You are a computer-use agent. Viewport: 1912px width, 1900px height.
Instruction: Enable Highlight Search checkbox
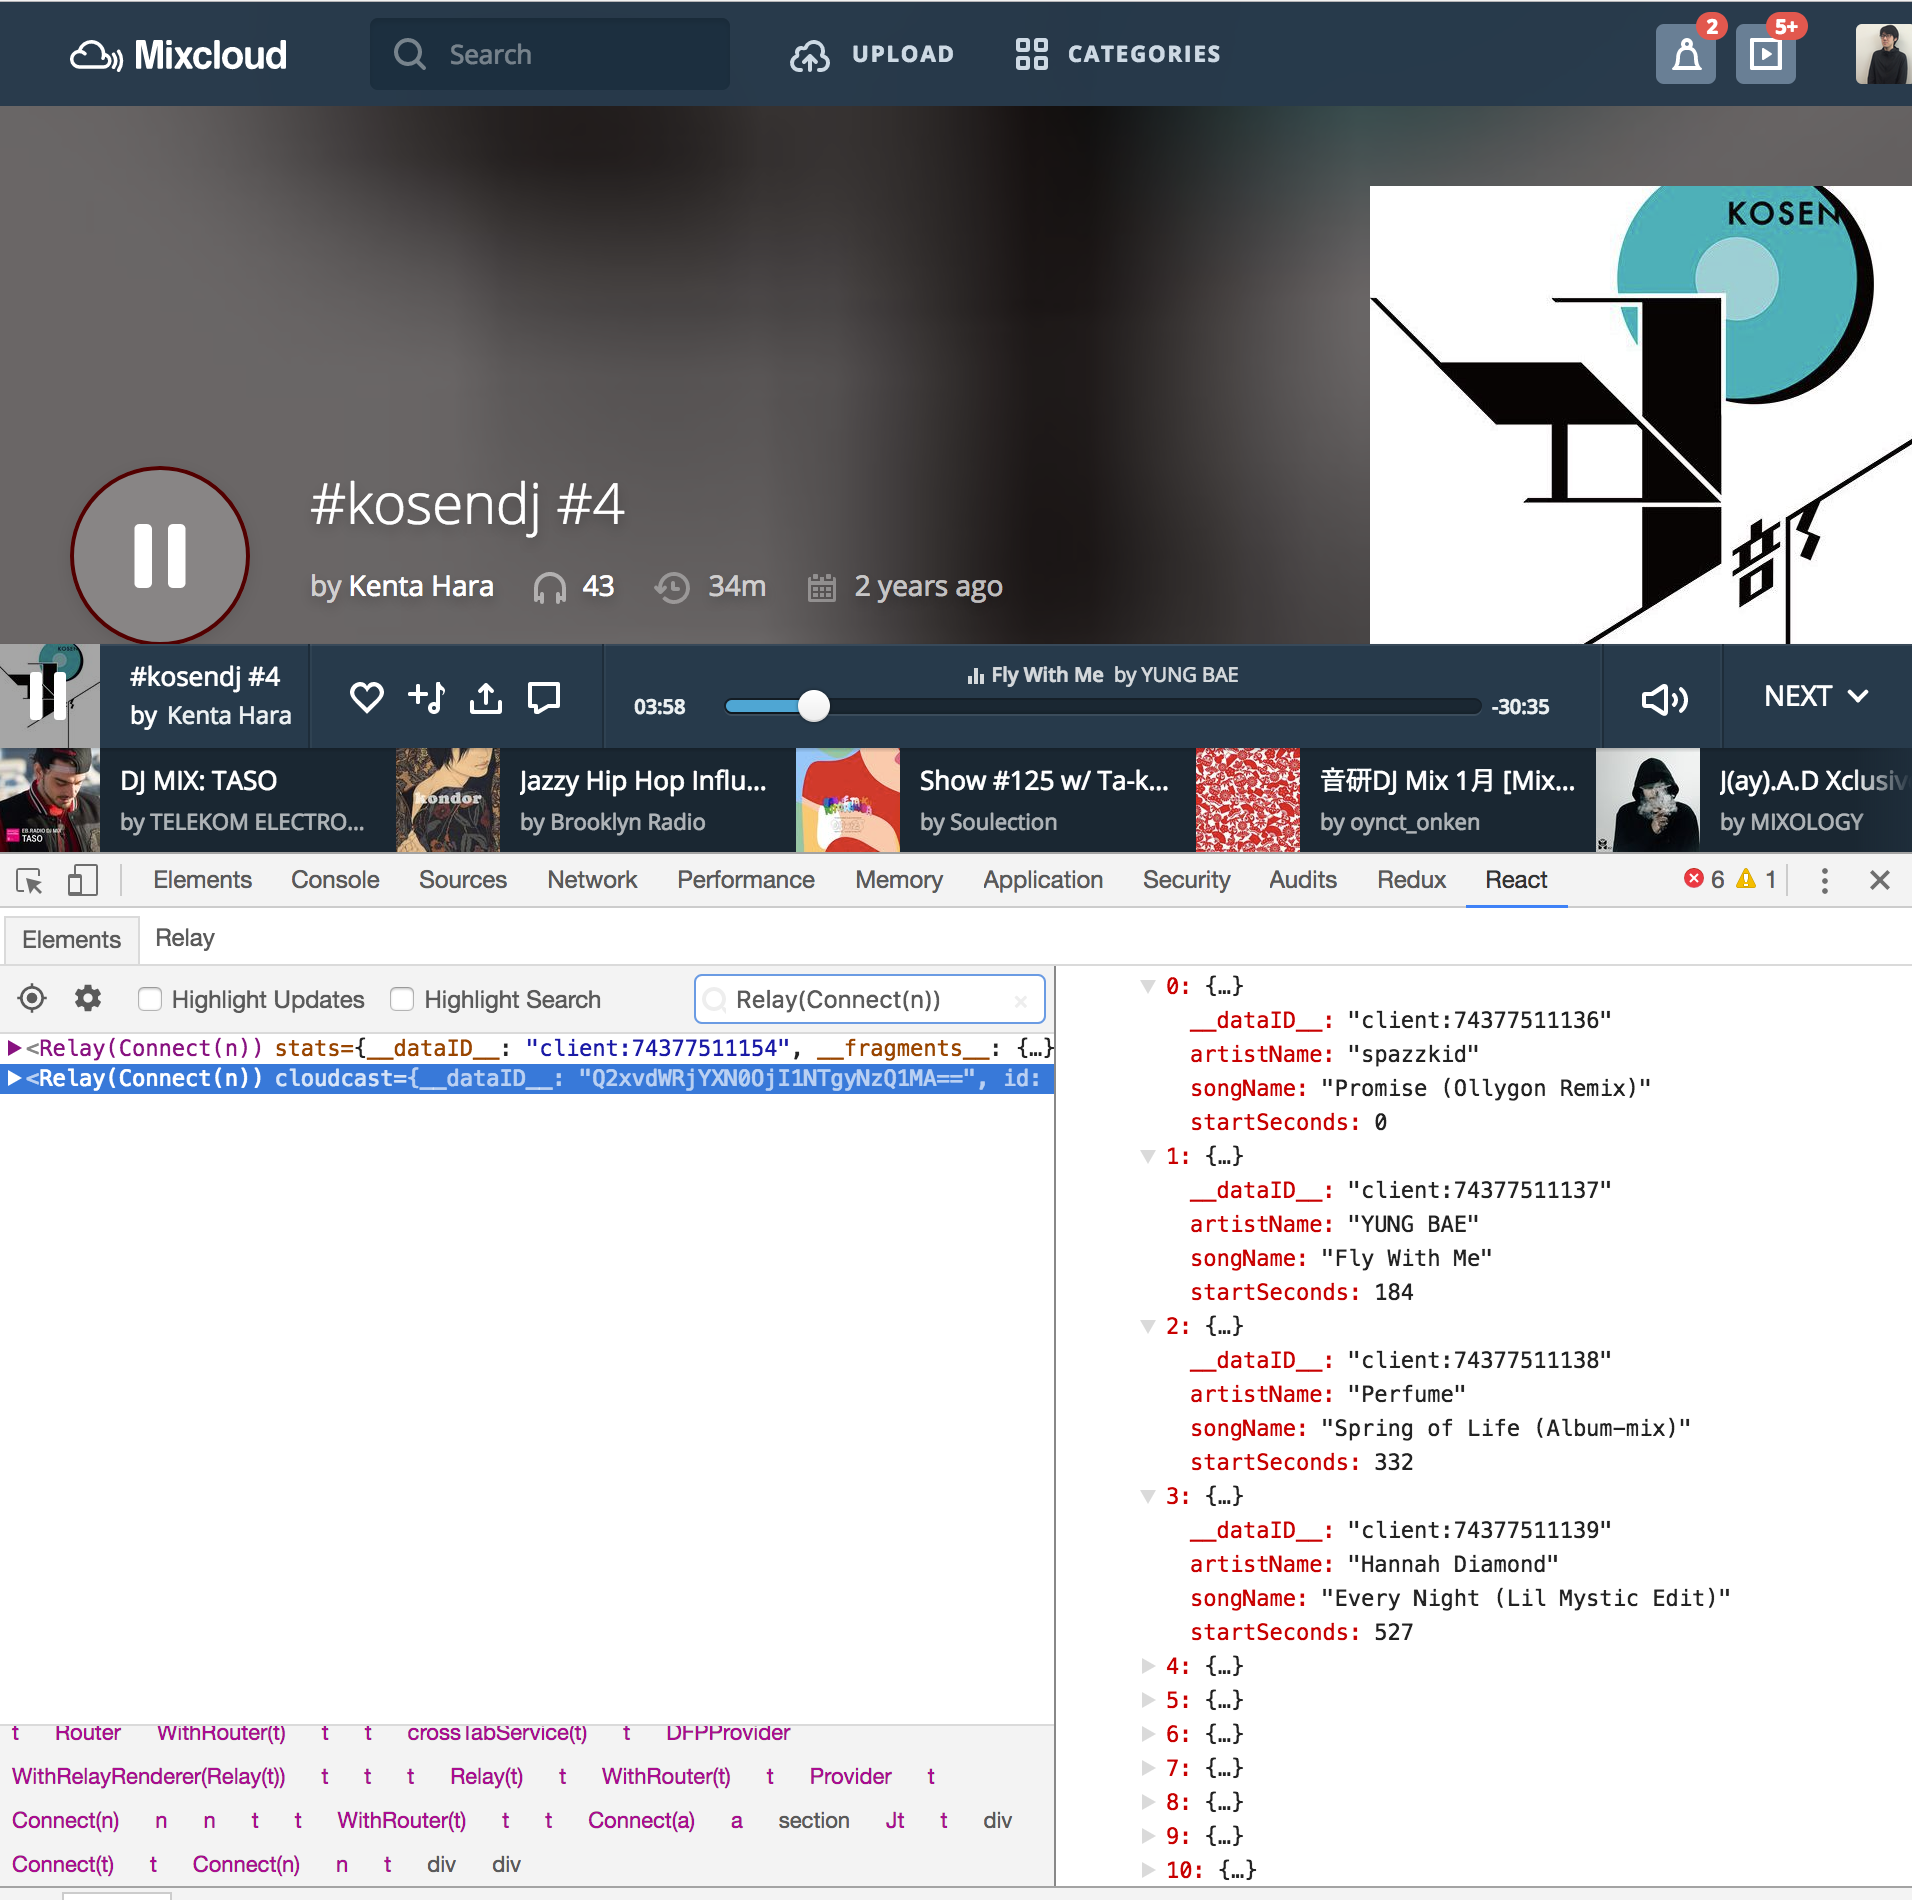tap(402, 999)
